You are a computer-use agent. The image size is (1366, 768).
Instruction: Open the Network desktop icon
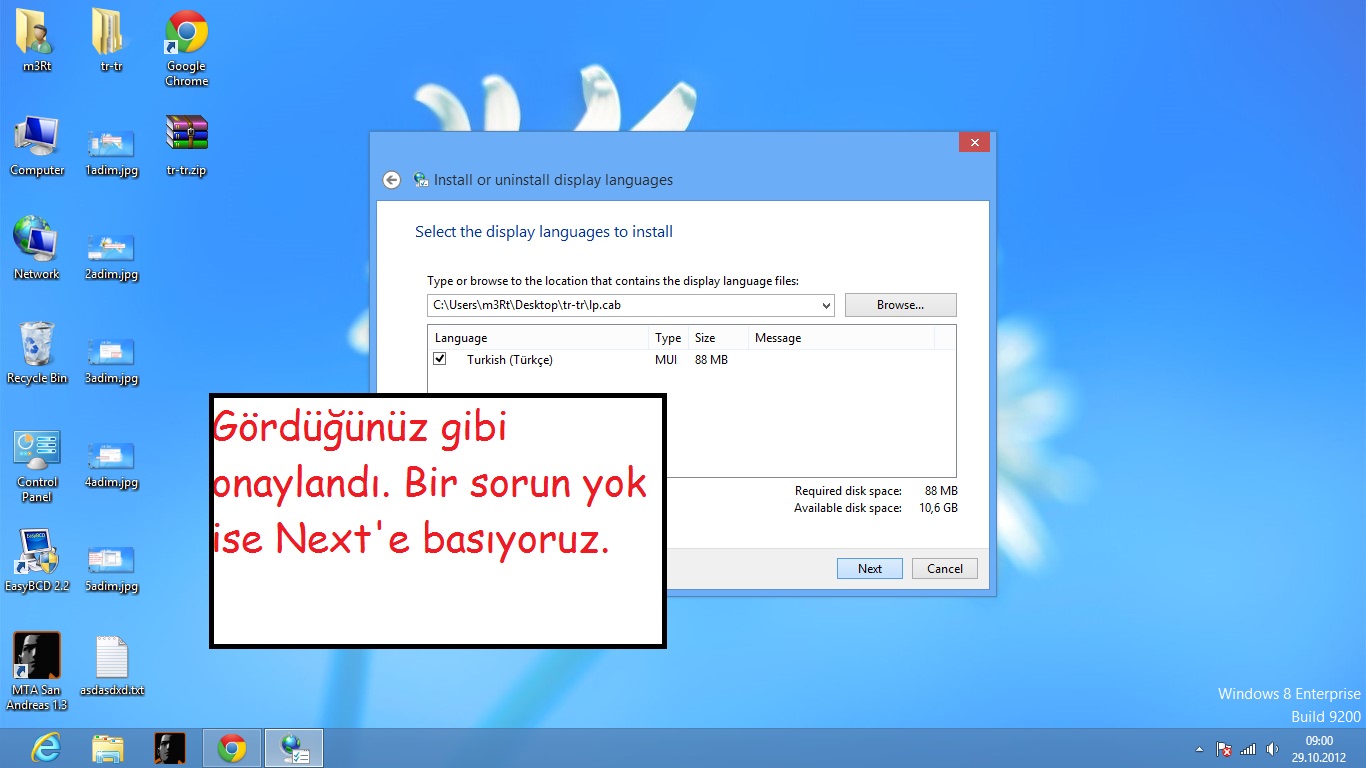pyautogui.click(x=37, y=248)
